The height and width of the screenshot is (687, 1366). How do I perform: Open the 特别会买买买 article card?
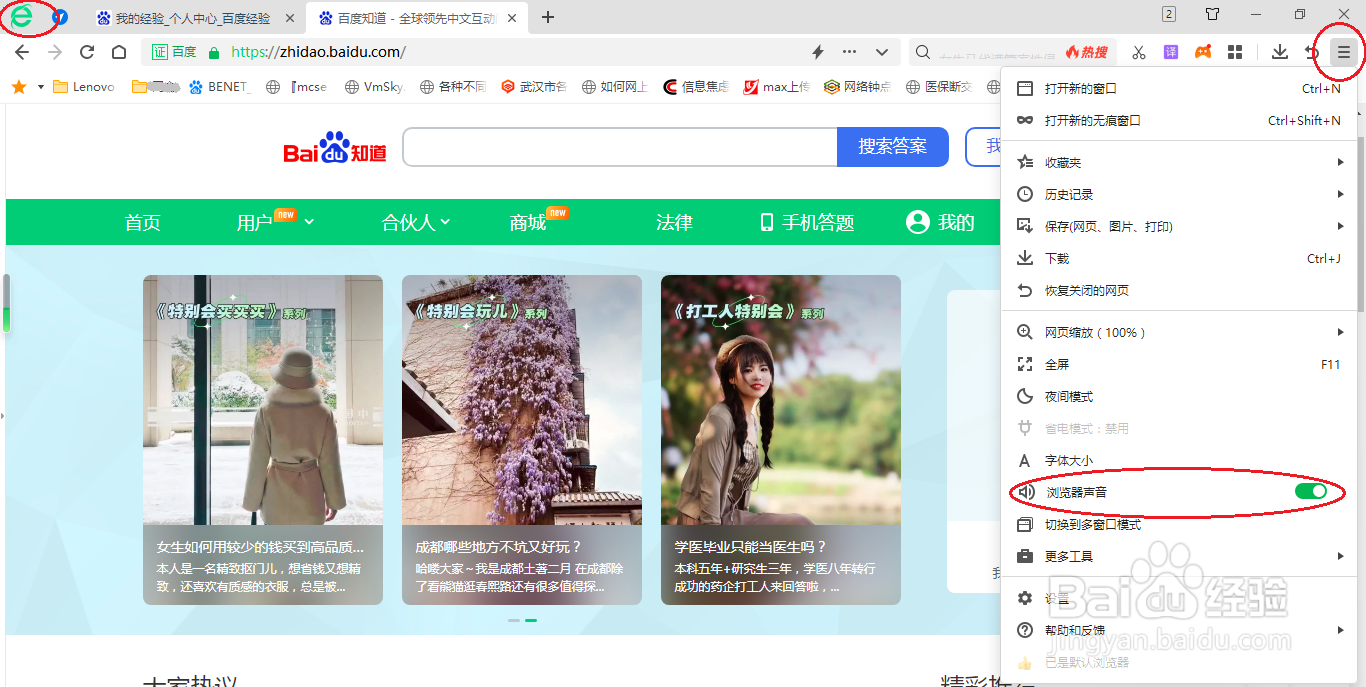coord(263,440)
